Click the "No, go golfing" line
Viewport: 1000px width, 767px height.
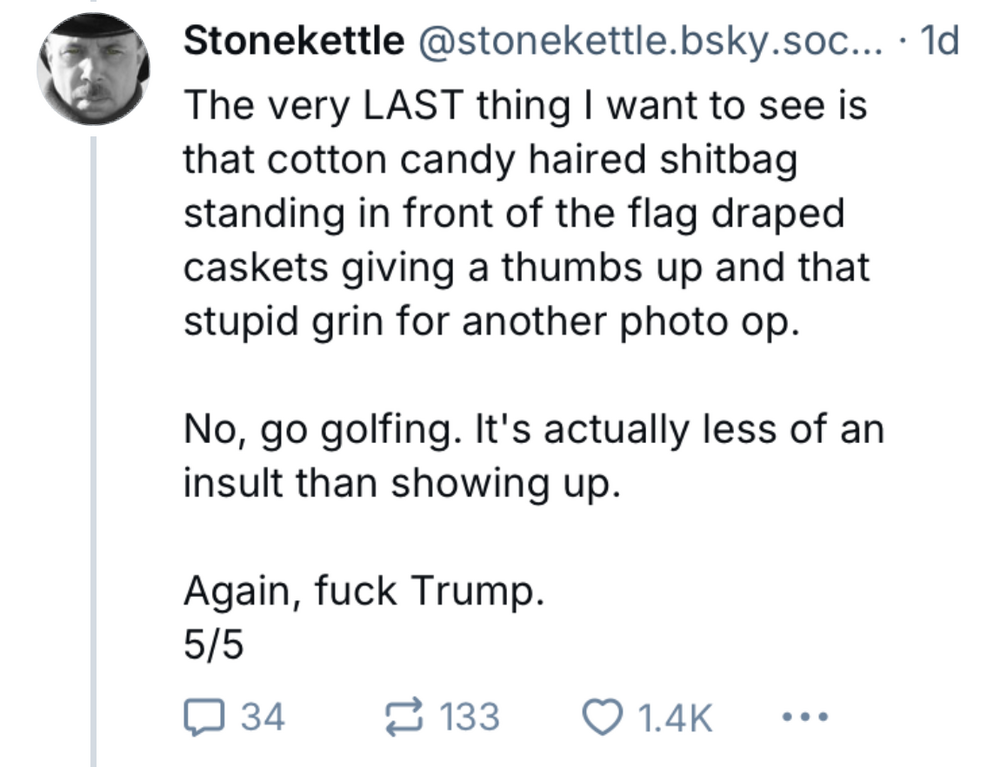click(533, 430)
